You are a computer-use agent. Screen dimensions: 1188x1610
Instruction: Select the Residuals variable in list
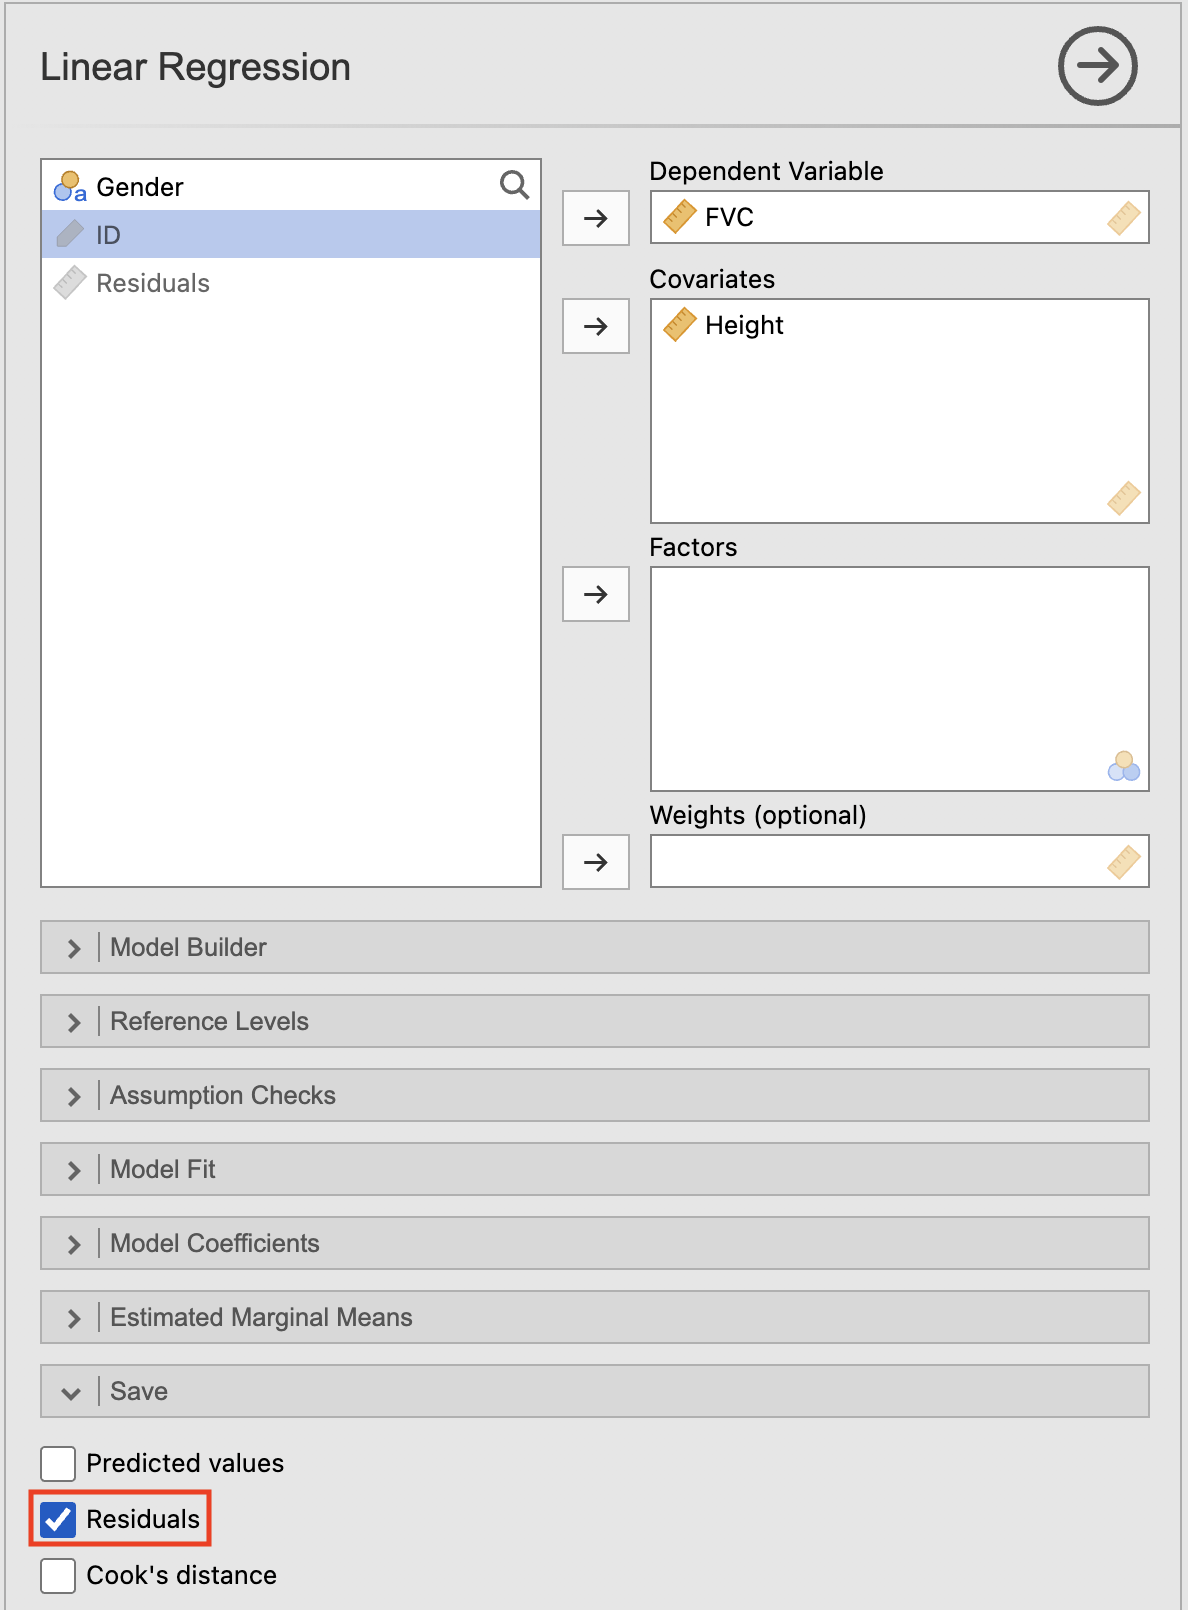pyautogui.click(x=152, y=283)
